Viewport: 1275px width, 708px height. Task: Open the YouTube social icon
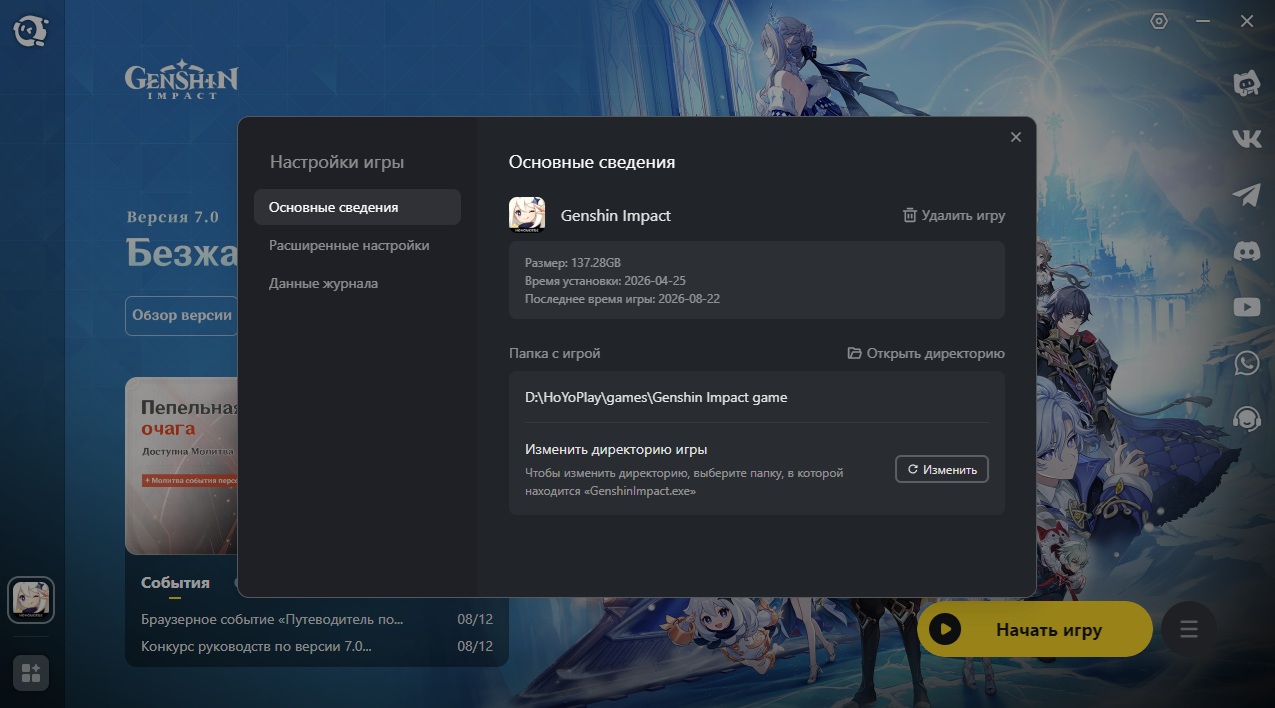(x=1247, y=307)
